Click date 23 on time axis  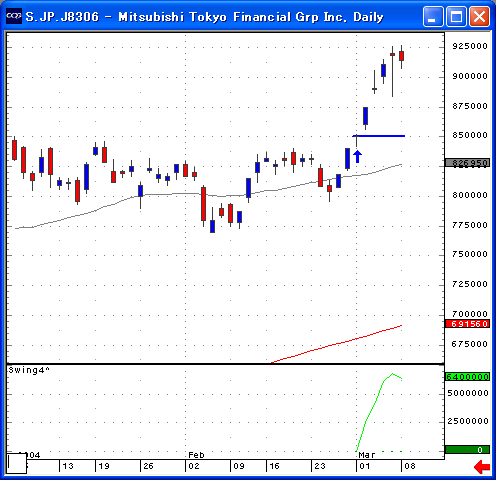(320, 466)
